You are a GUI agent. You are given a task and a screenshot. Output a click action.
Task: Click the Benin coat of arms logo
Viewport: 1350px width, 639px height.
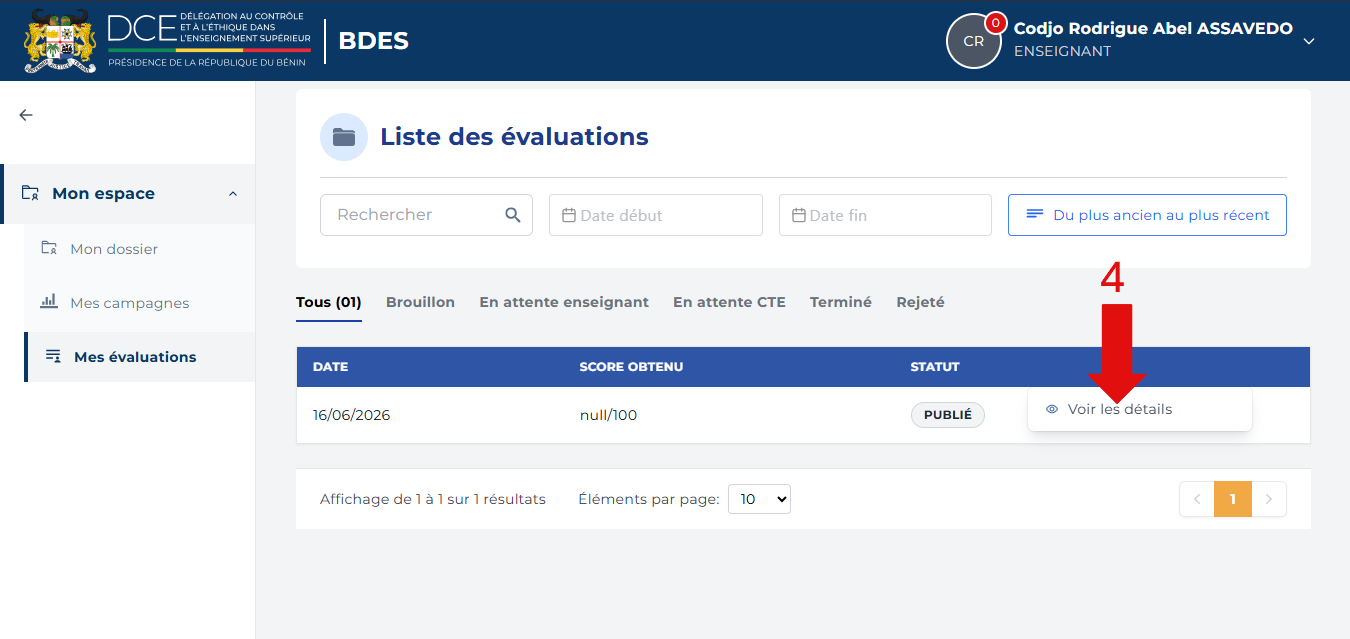[x=60, y=40]
